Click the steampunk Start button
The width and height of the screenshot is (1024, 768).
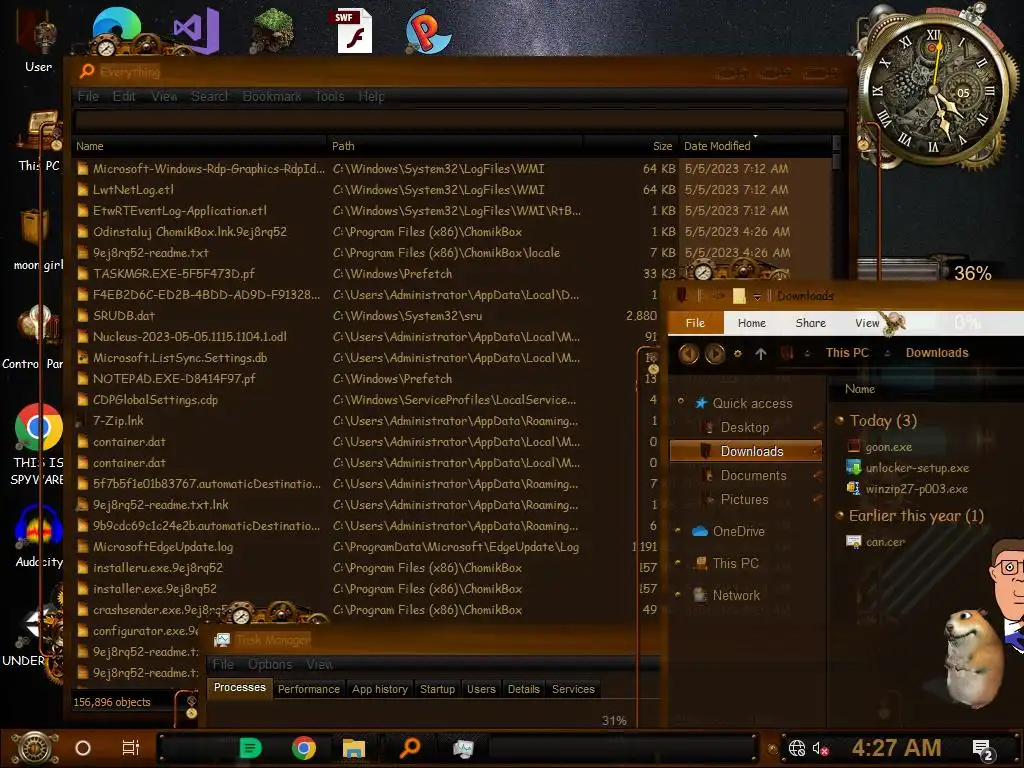(x=35, y=748)
